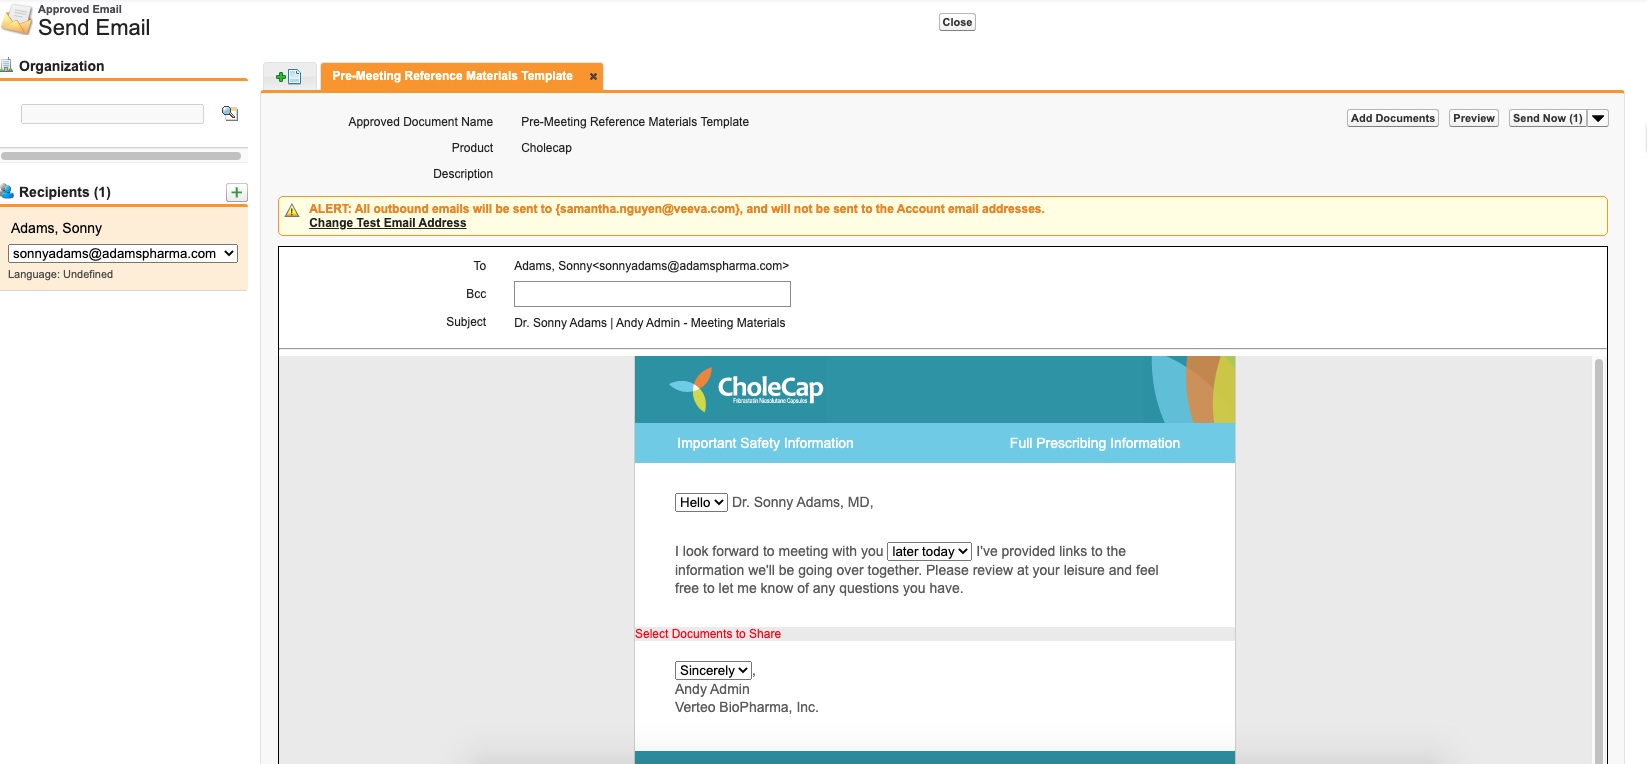This screenshot has height=764, width=1647.
Task: Click the organization search magnifier icon
Action: (x=230, y=114)
